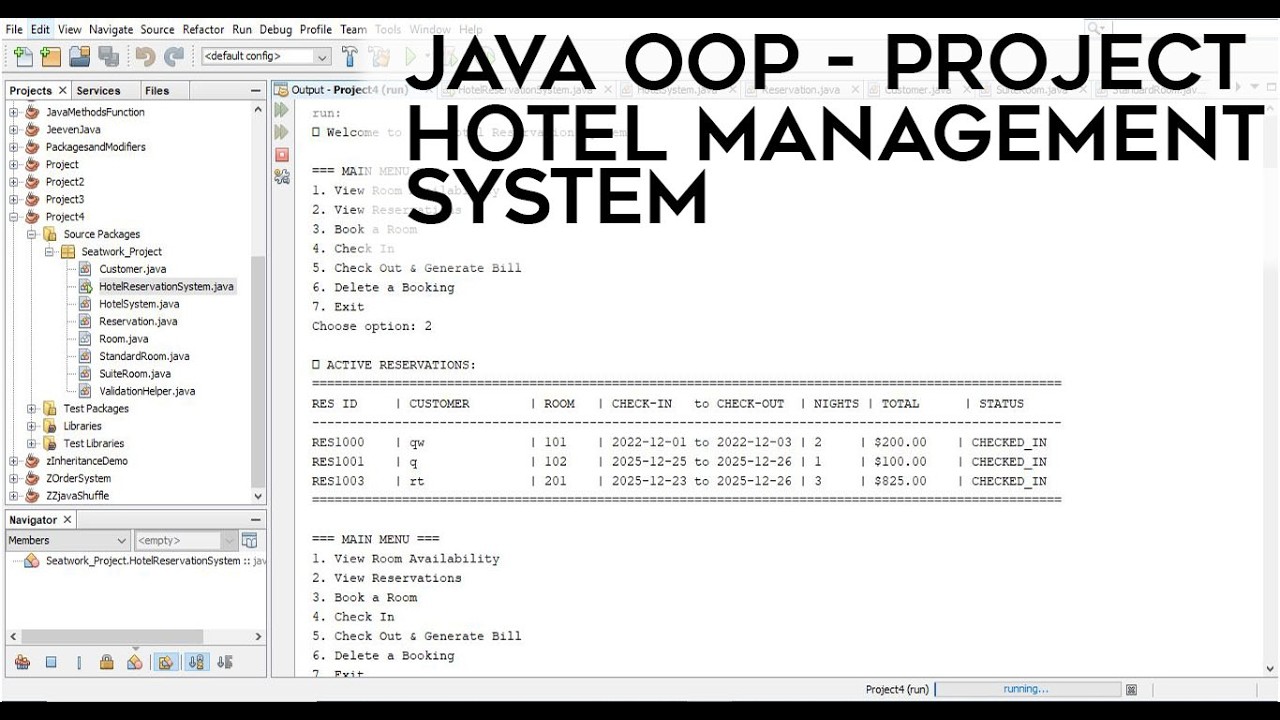Toggle Show Inherited Members in Navigator
Screen dimensions: 1280x720
[22, 662]
